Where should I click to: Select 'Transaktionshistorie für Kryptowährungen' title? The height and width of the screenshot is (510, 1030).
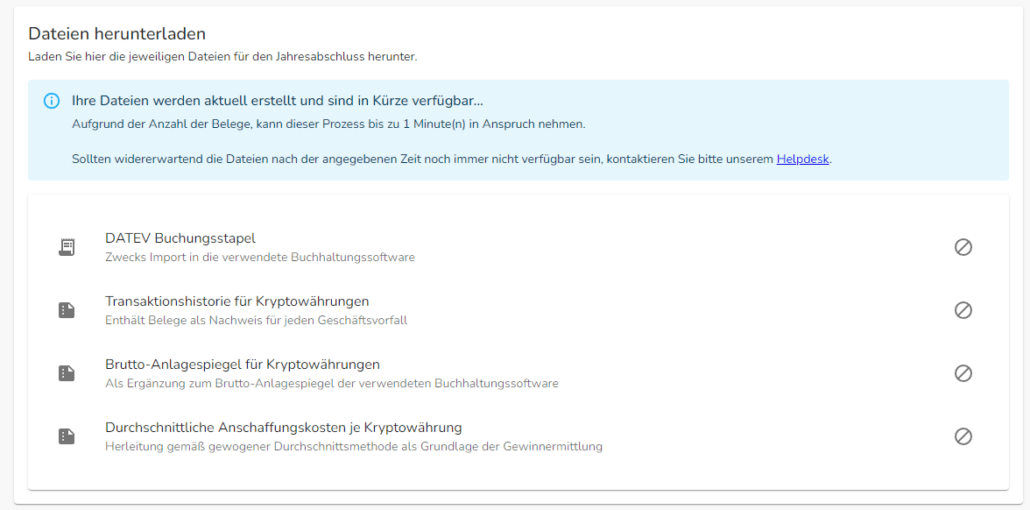pos(237,301)
